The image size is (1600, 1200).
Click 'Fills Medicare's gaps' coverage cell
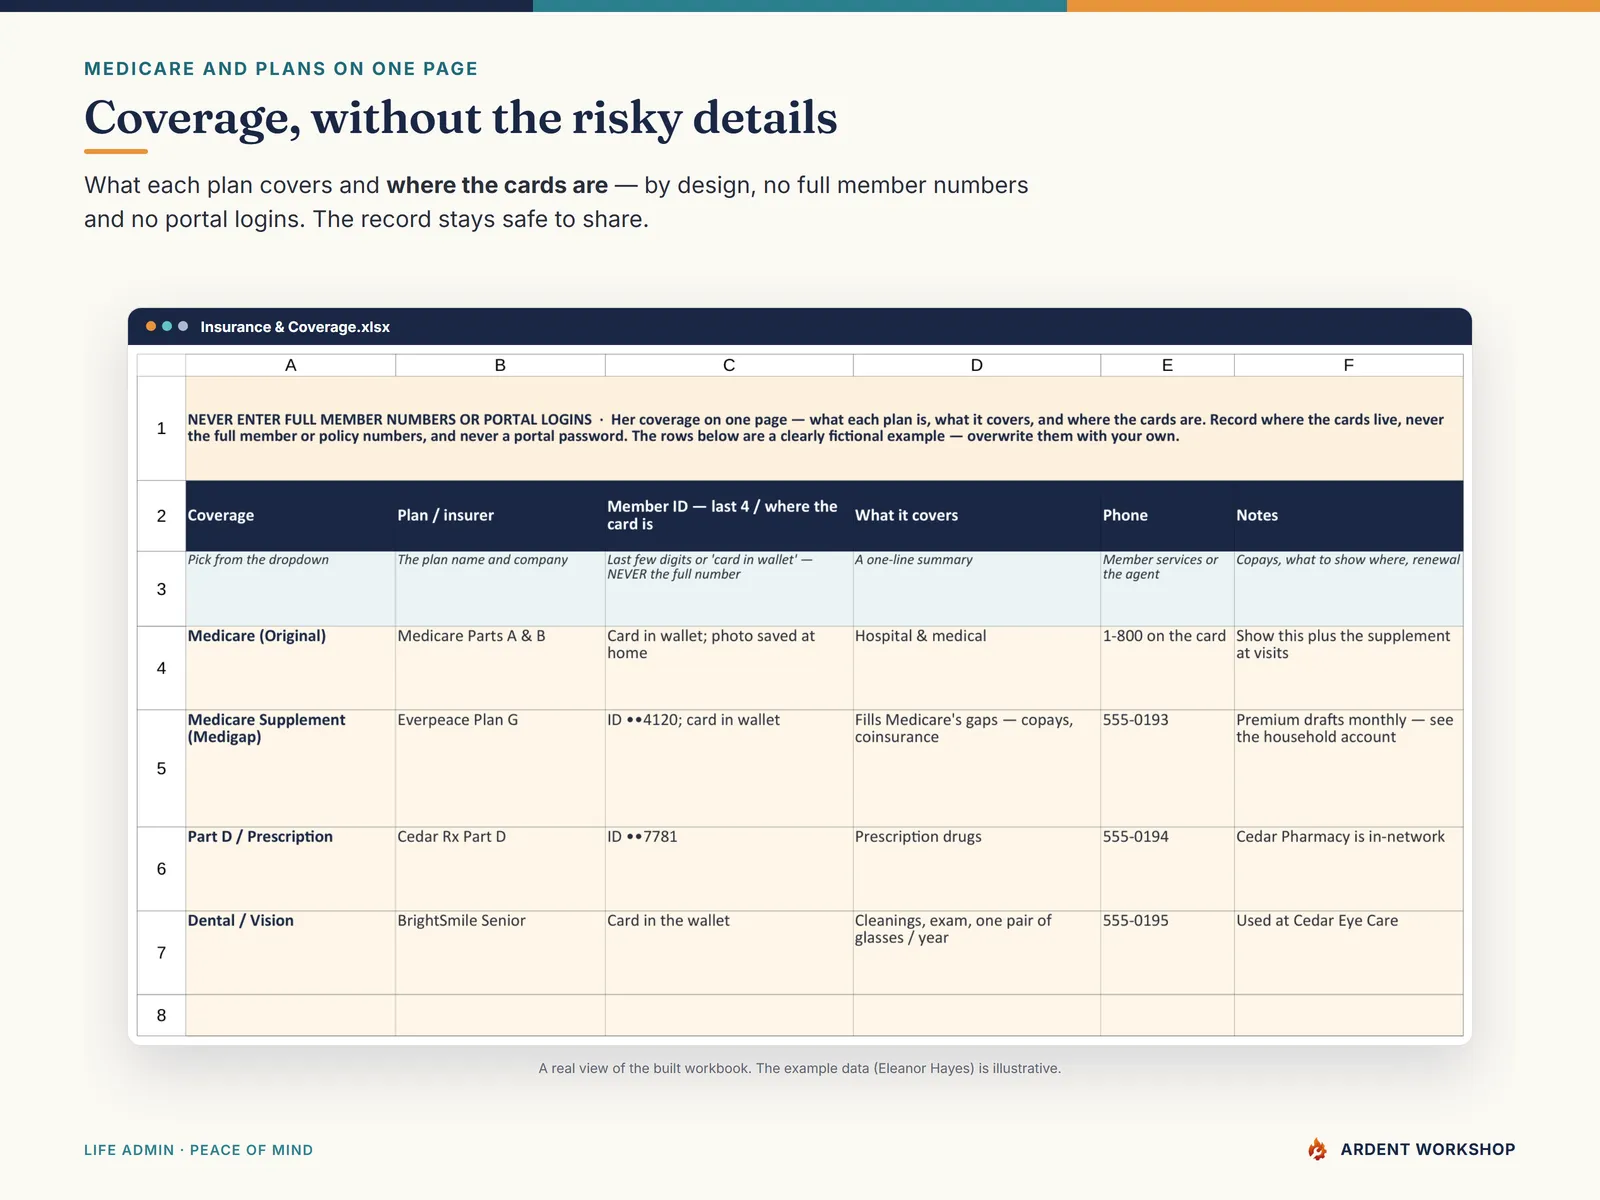click(977, 768)
